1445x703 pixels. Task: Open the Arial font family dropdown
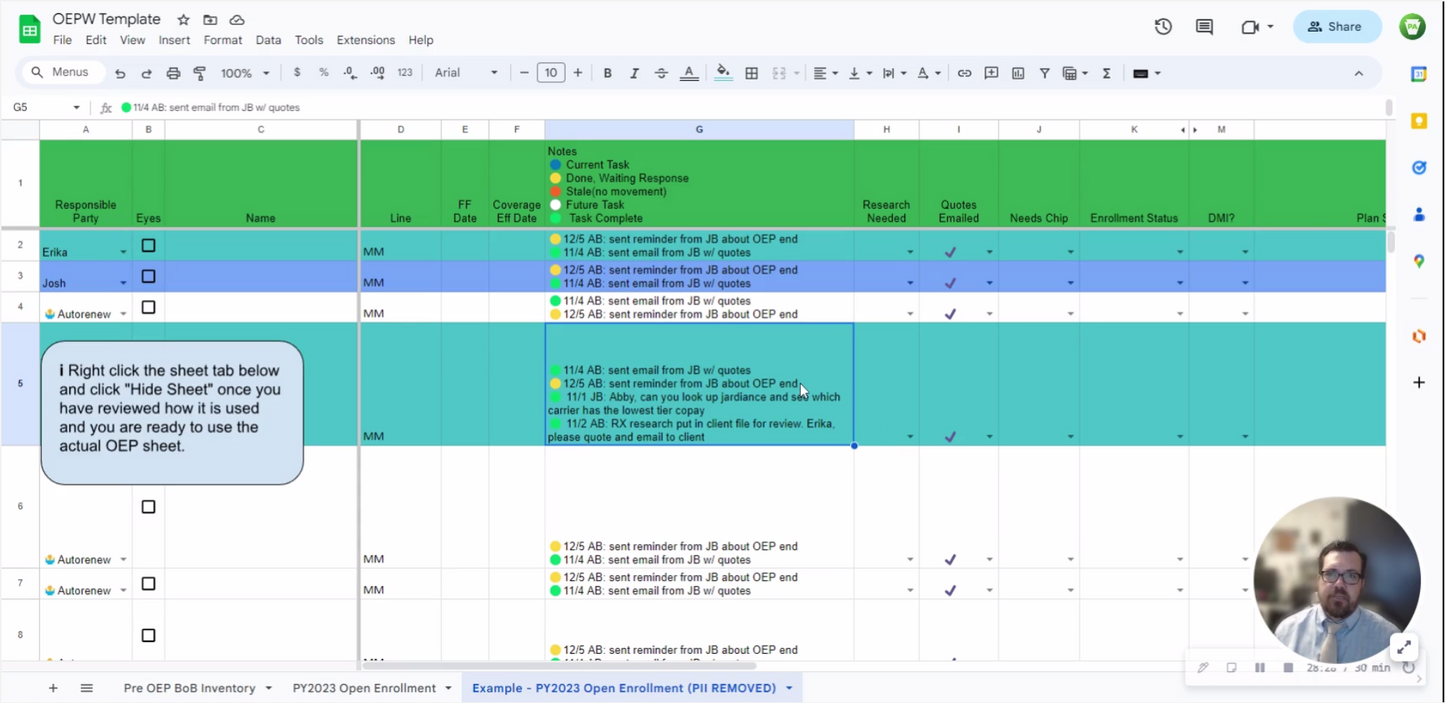(466, 73)
